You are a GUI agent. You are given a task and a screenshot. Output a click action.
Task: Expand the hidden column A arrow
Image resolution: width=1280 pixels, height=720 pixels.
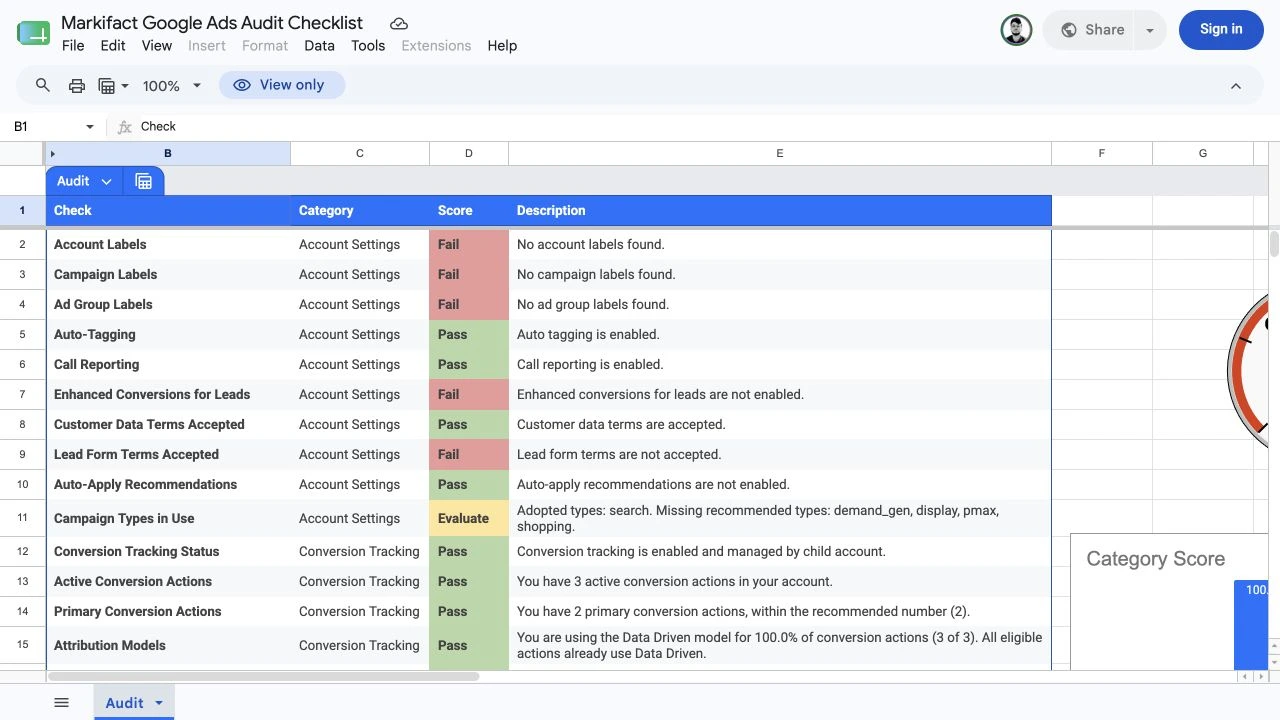pyautogui.click(x=52, y=154)
